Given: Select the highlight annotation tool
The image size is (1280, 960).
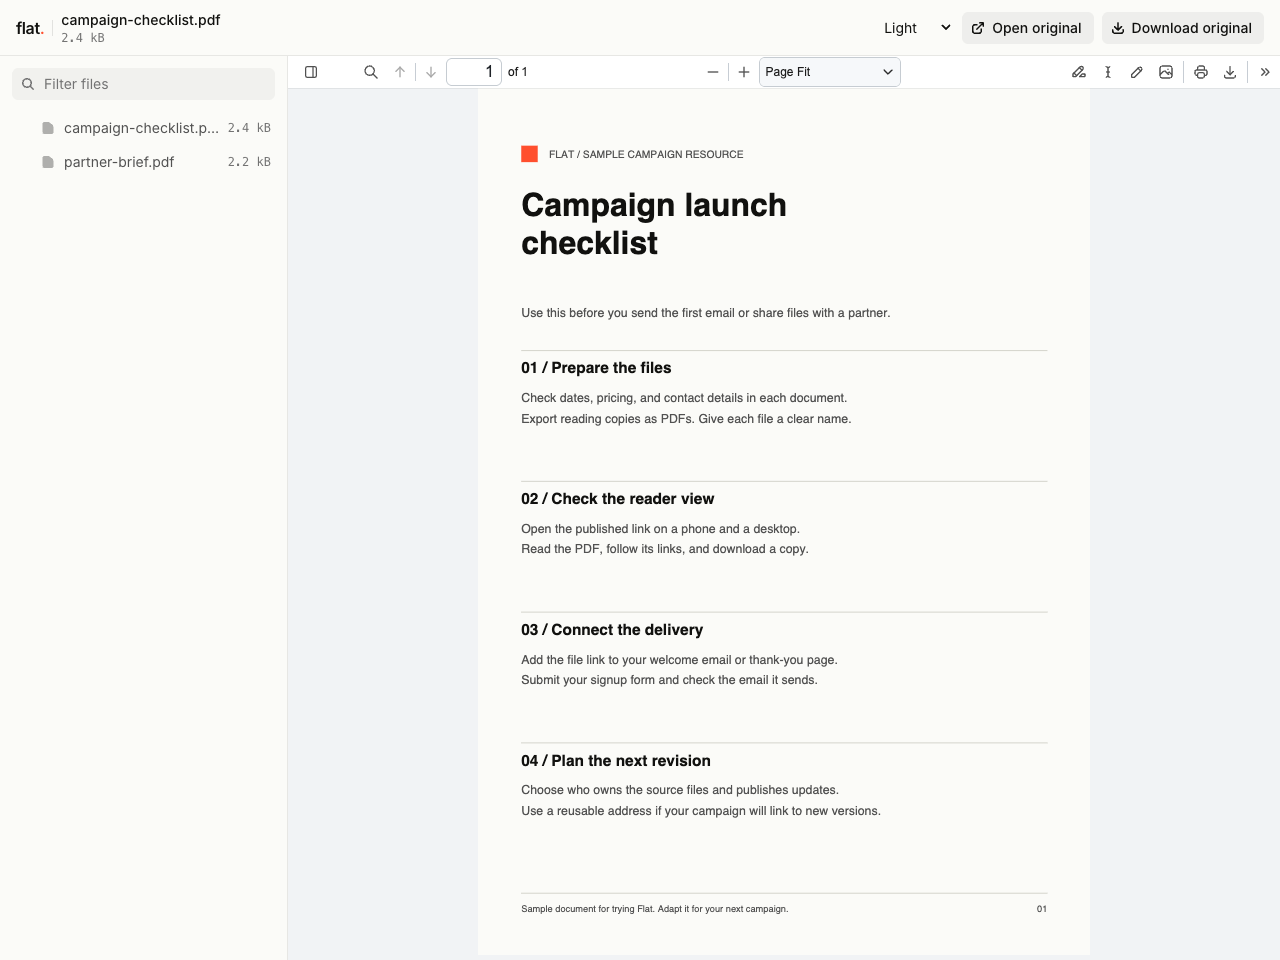Looking at the screenshot, I should pos(1079,72).
